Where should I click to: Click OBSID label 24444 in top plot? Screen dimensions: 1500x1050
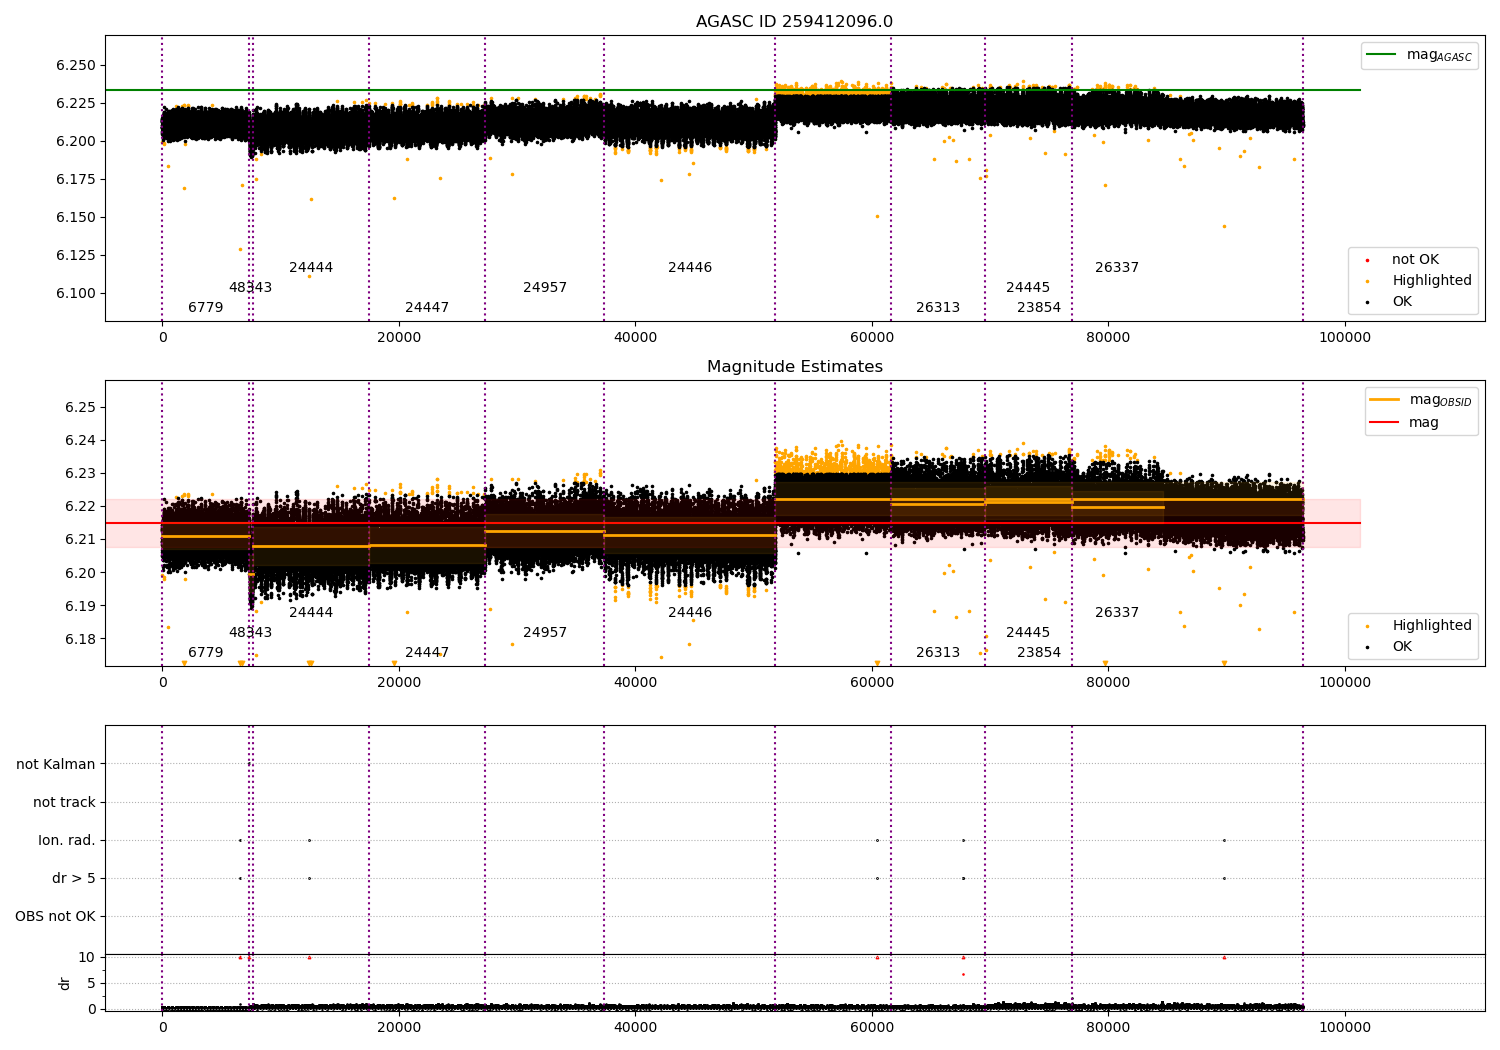[311, 268]
